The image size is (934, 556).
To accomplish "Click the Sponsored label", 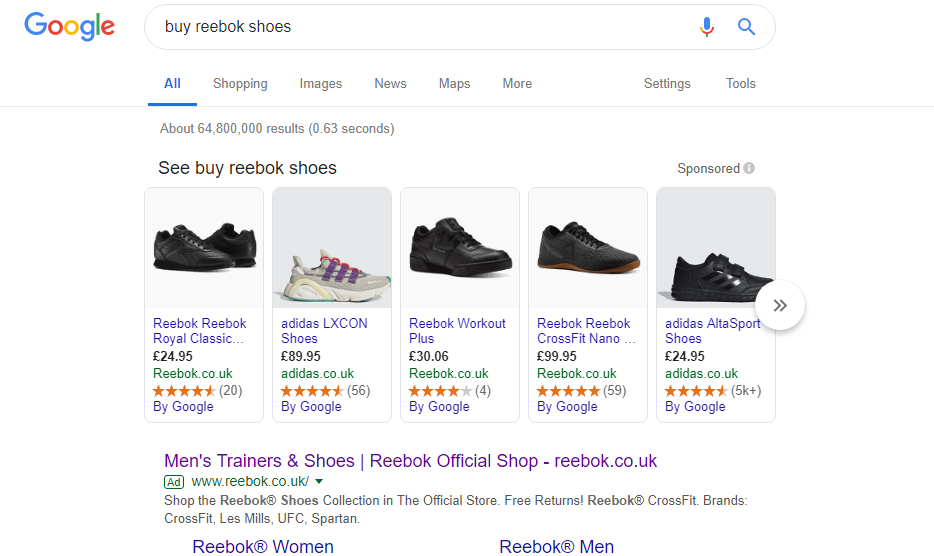I will point(708,169).
